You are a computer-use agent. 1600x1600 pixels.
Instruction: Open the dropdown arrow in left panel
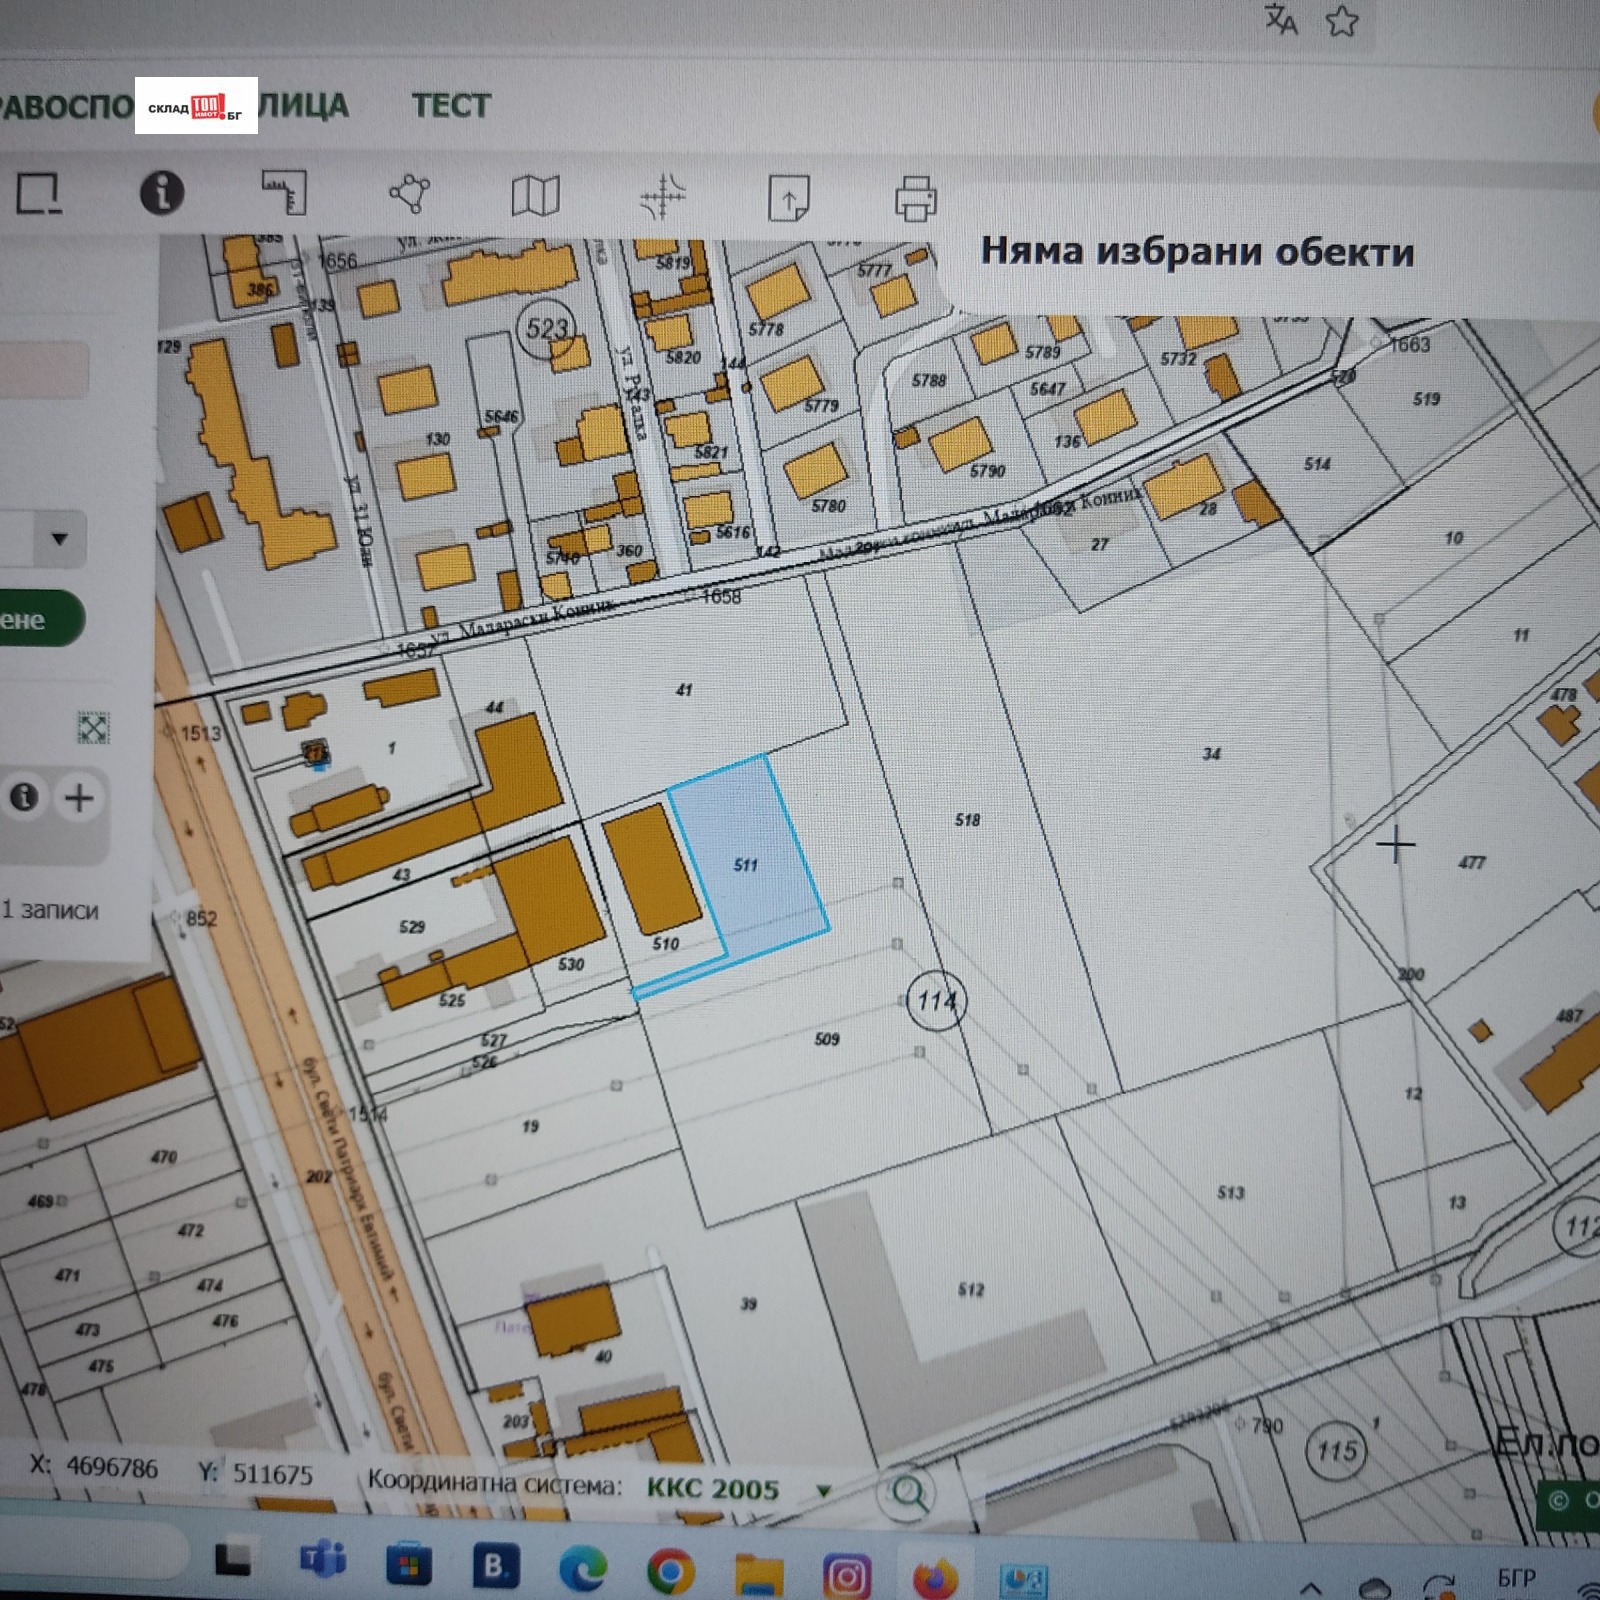[59, 539]
